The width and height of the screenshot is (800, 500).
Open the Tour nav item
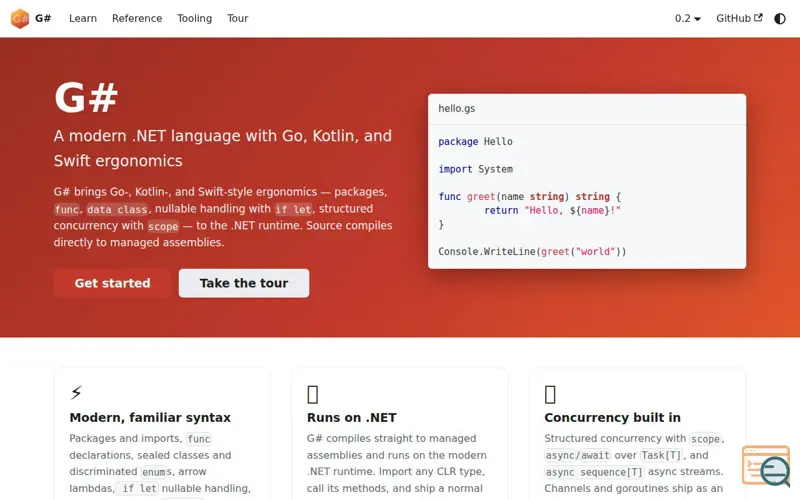[x=237, y=18]
